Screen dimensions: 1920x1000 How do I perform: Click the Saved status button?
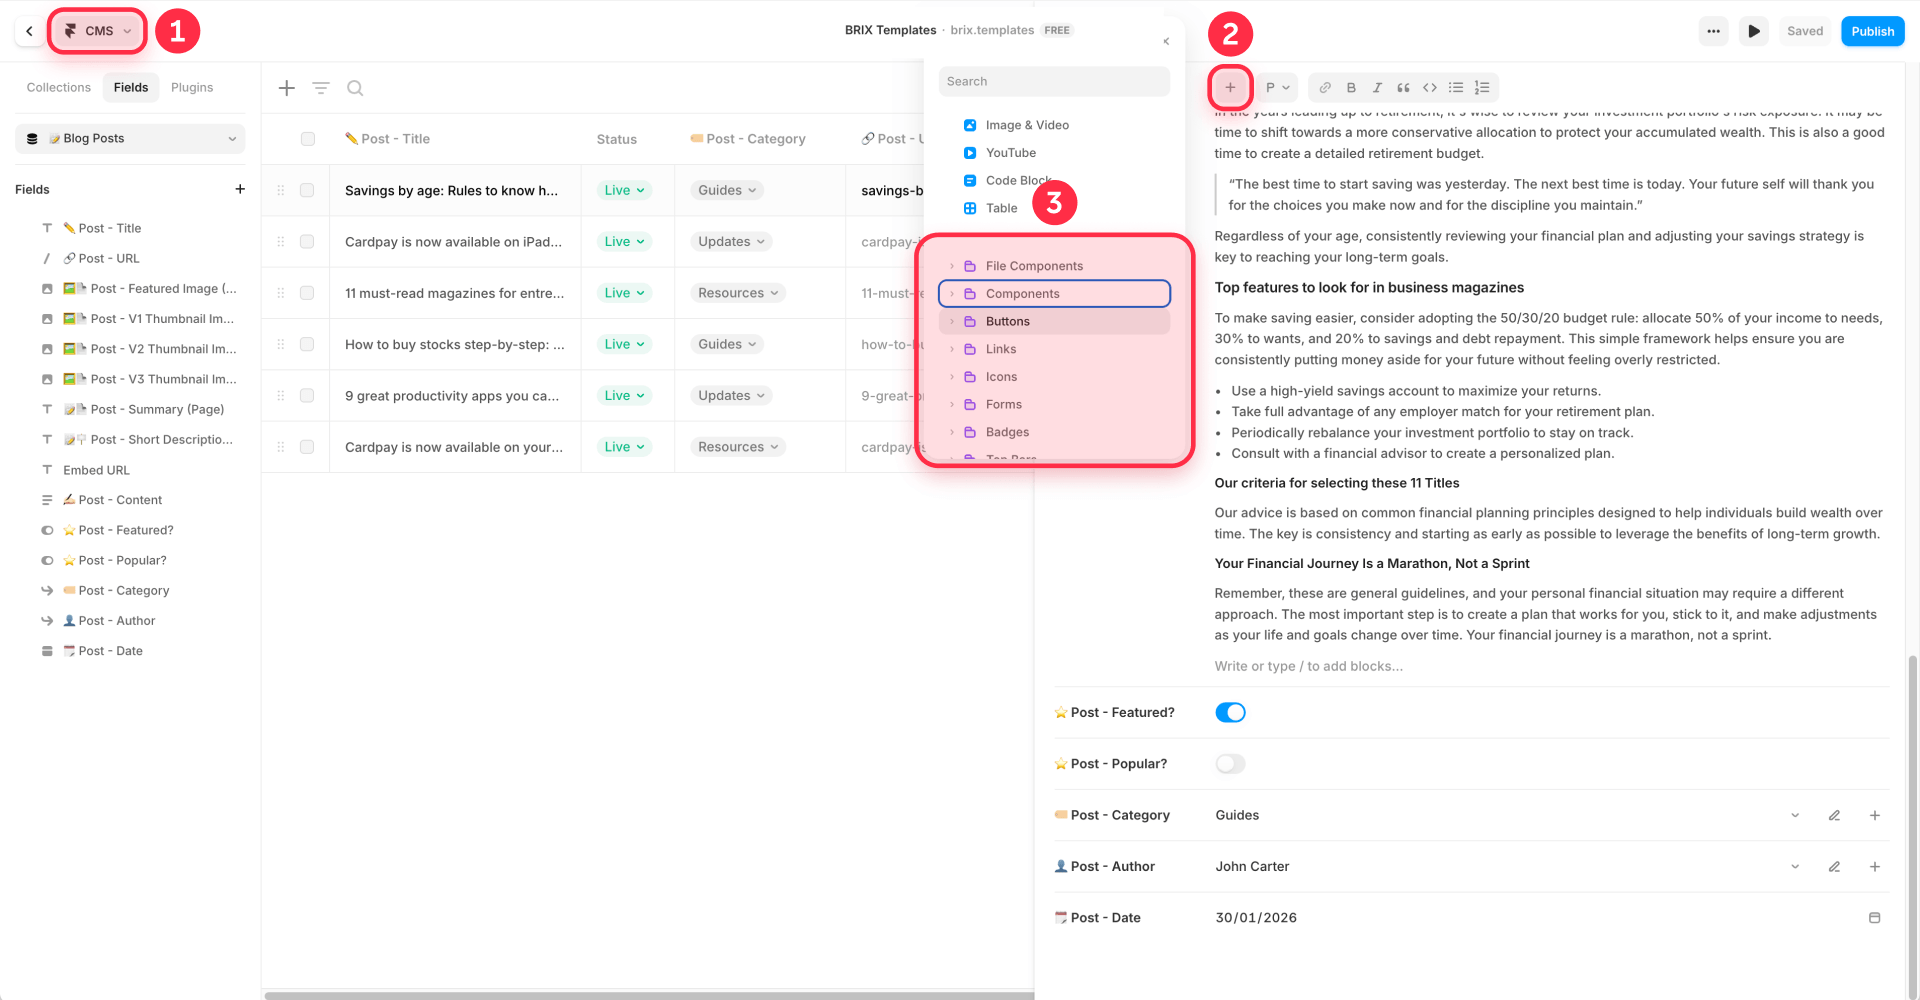click(x=1805, y=31)
